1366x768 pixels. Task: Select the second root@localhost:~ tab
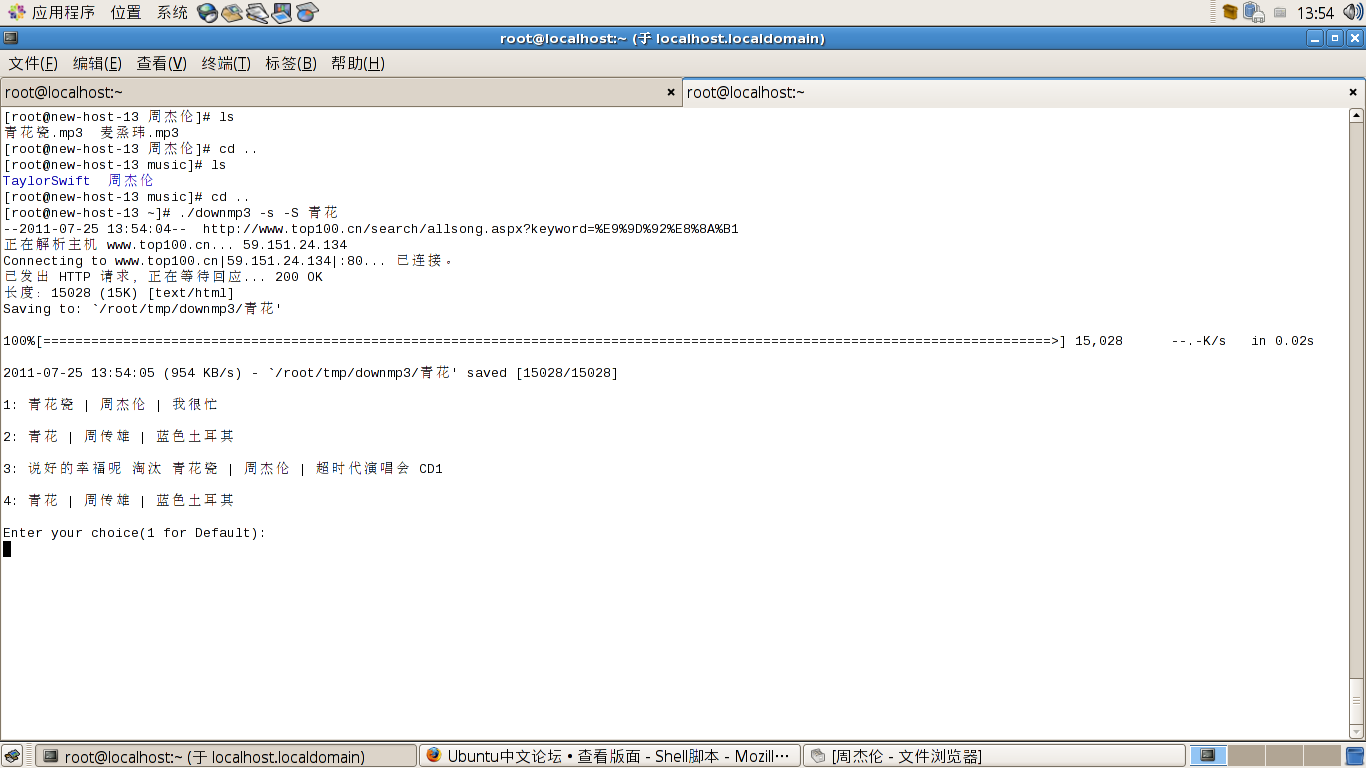pyautogui.click(x=1024, y=92)
